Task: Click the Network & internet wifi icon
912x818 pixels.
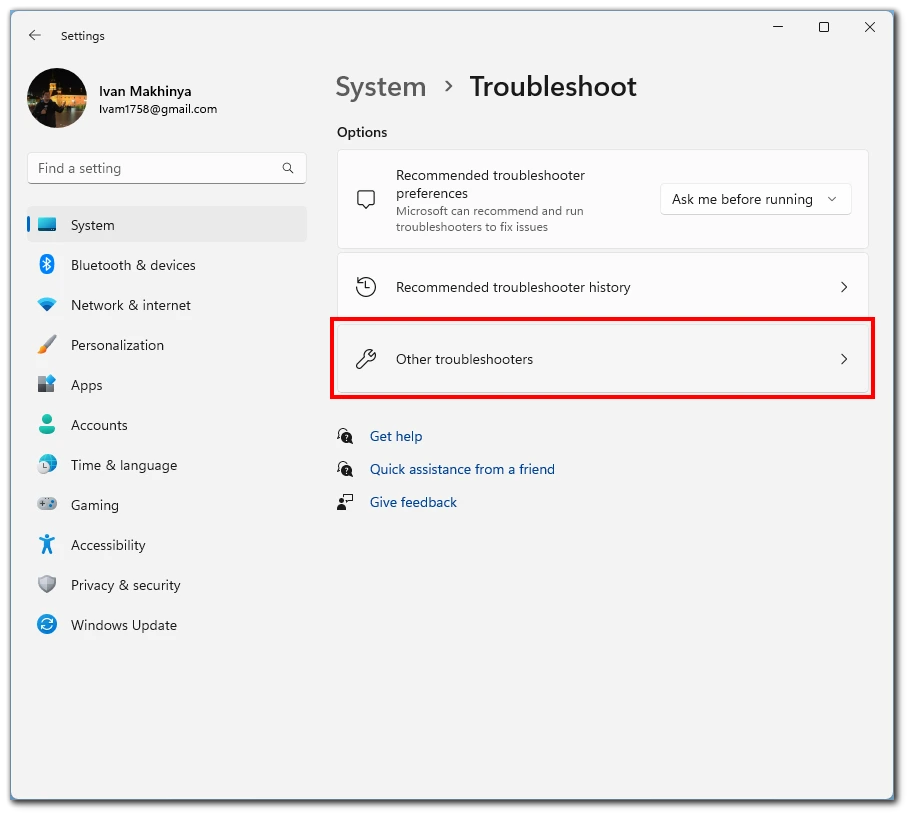Action: click(x=47, y=304)
